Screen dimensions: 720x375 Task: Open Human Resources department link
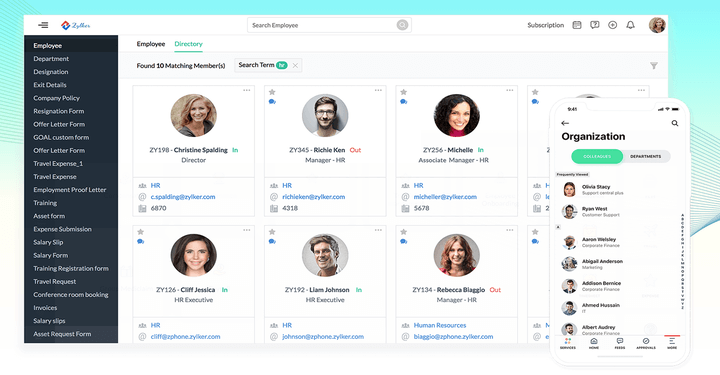coord(440,325)
